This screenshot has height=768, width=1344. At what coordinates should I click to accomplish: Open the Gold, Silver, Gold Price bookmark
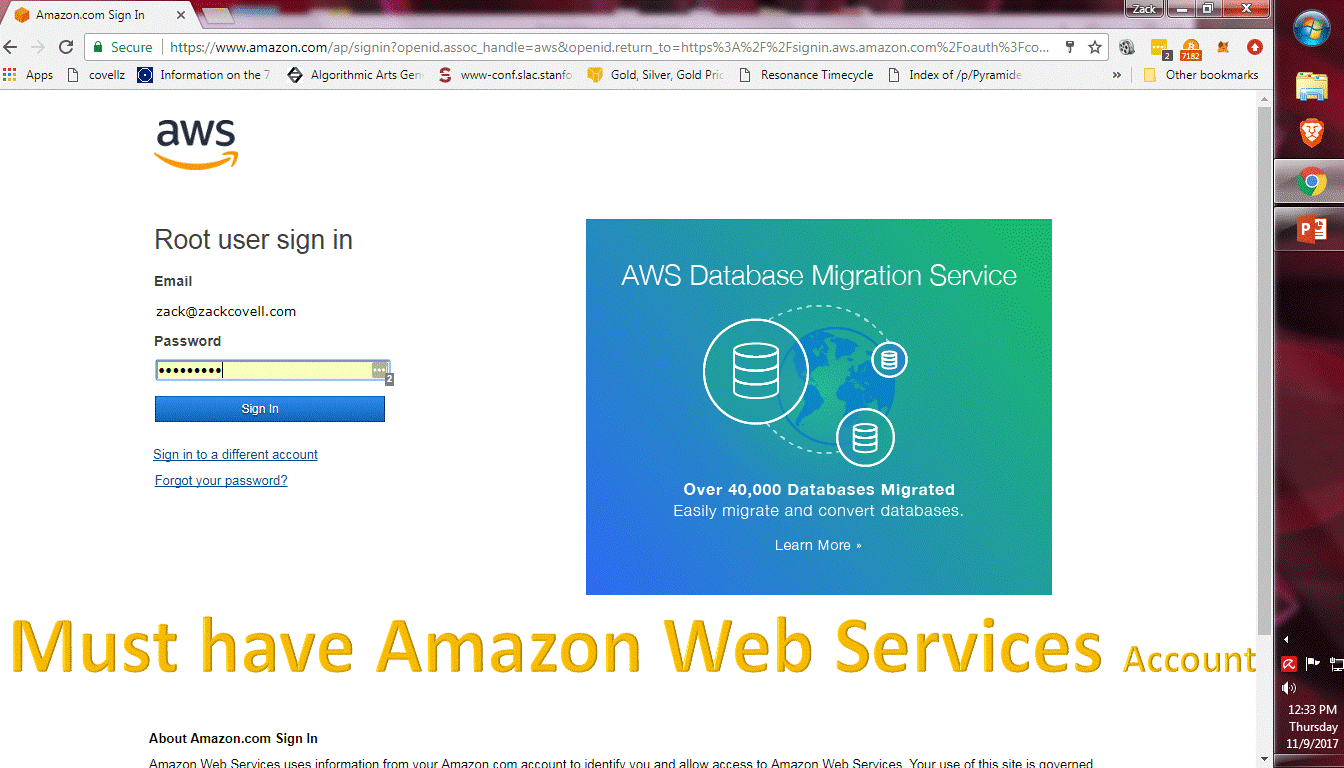click(x=656, y=75)
